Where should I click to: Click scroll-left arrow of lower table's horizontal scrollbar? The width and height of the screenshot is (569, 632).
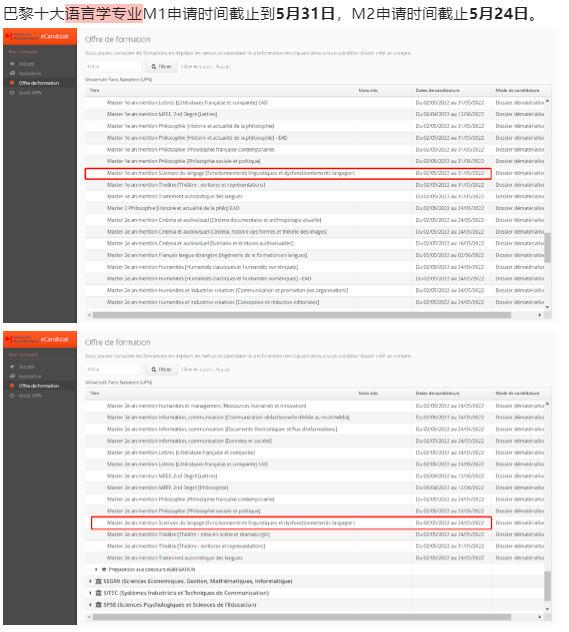point(89,617)
